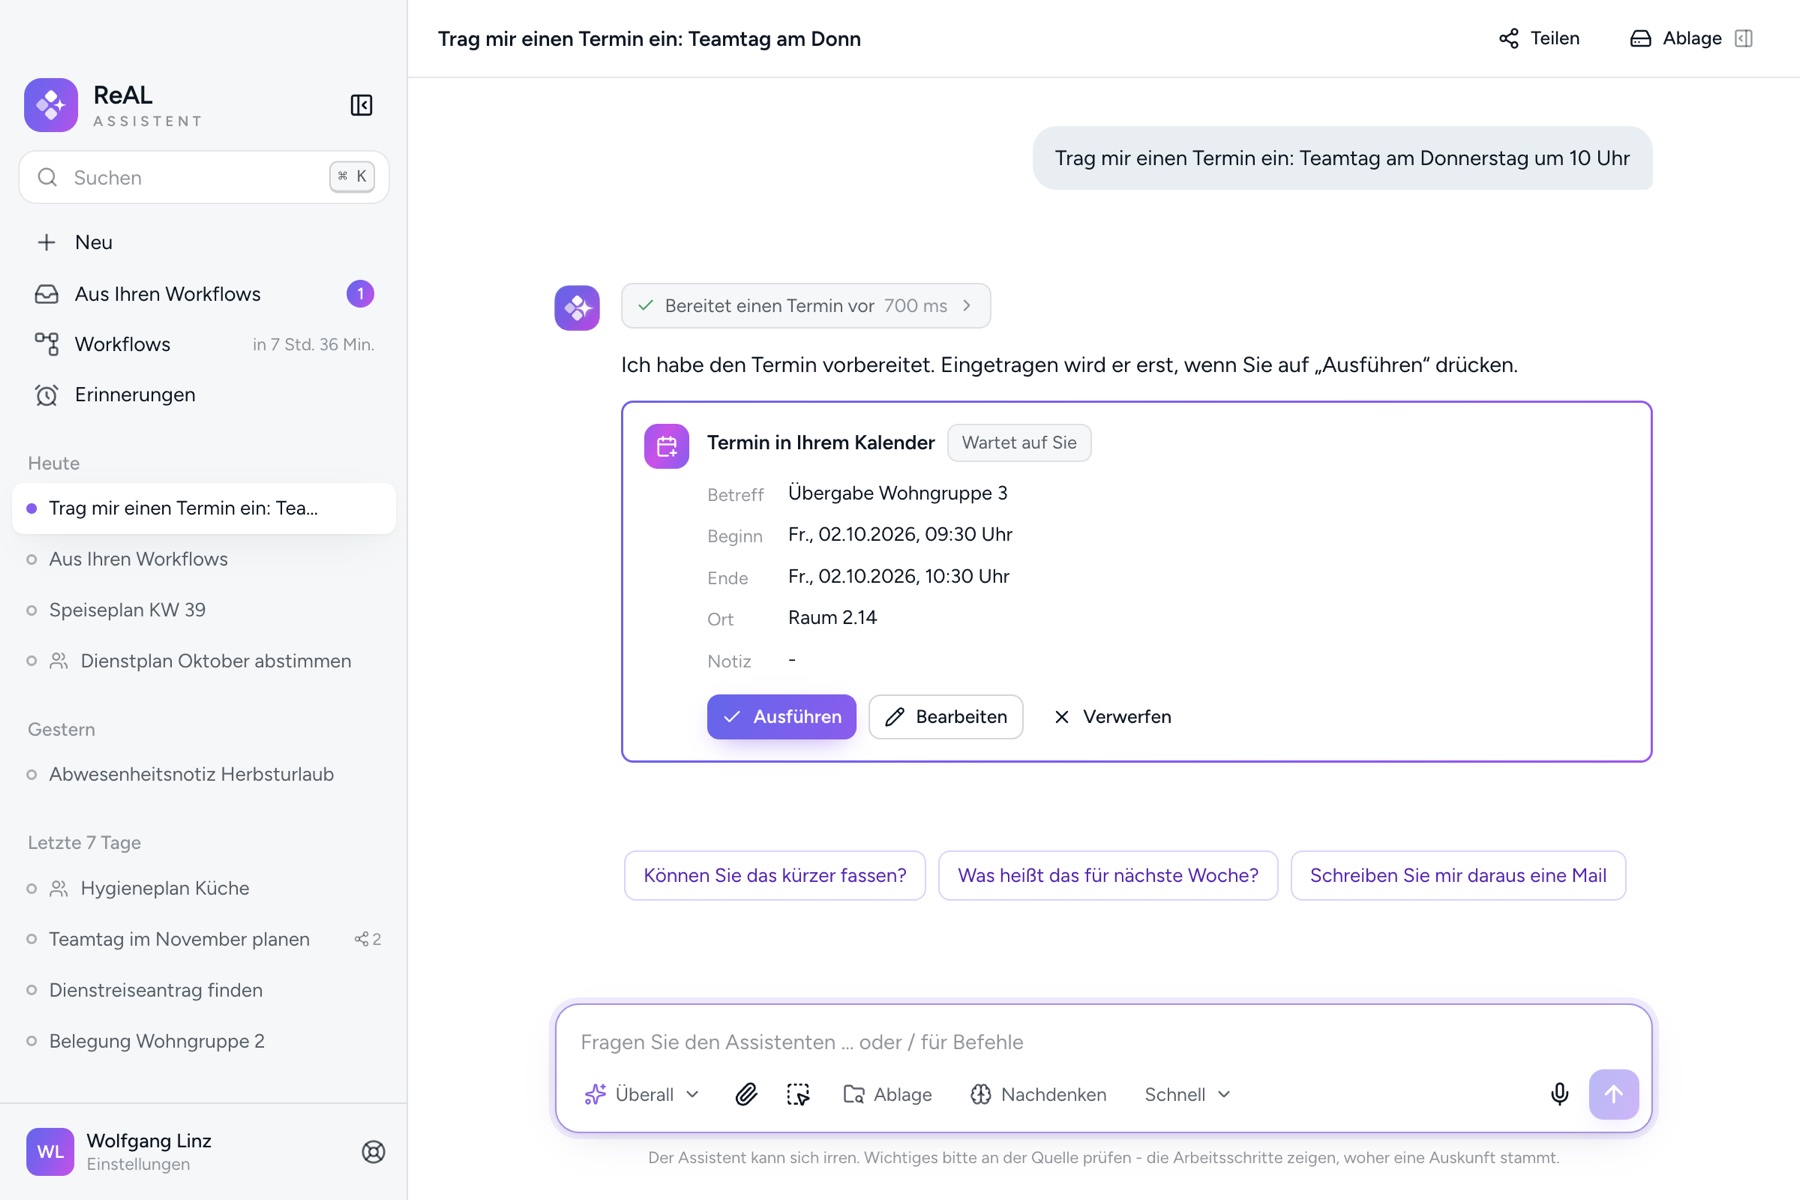Viewport: 1800px width, 1200px height.
Task: Open chat 'Dienstplan Oktober abstimmen'
Action: coord(204,661)
